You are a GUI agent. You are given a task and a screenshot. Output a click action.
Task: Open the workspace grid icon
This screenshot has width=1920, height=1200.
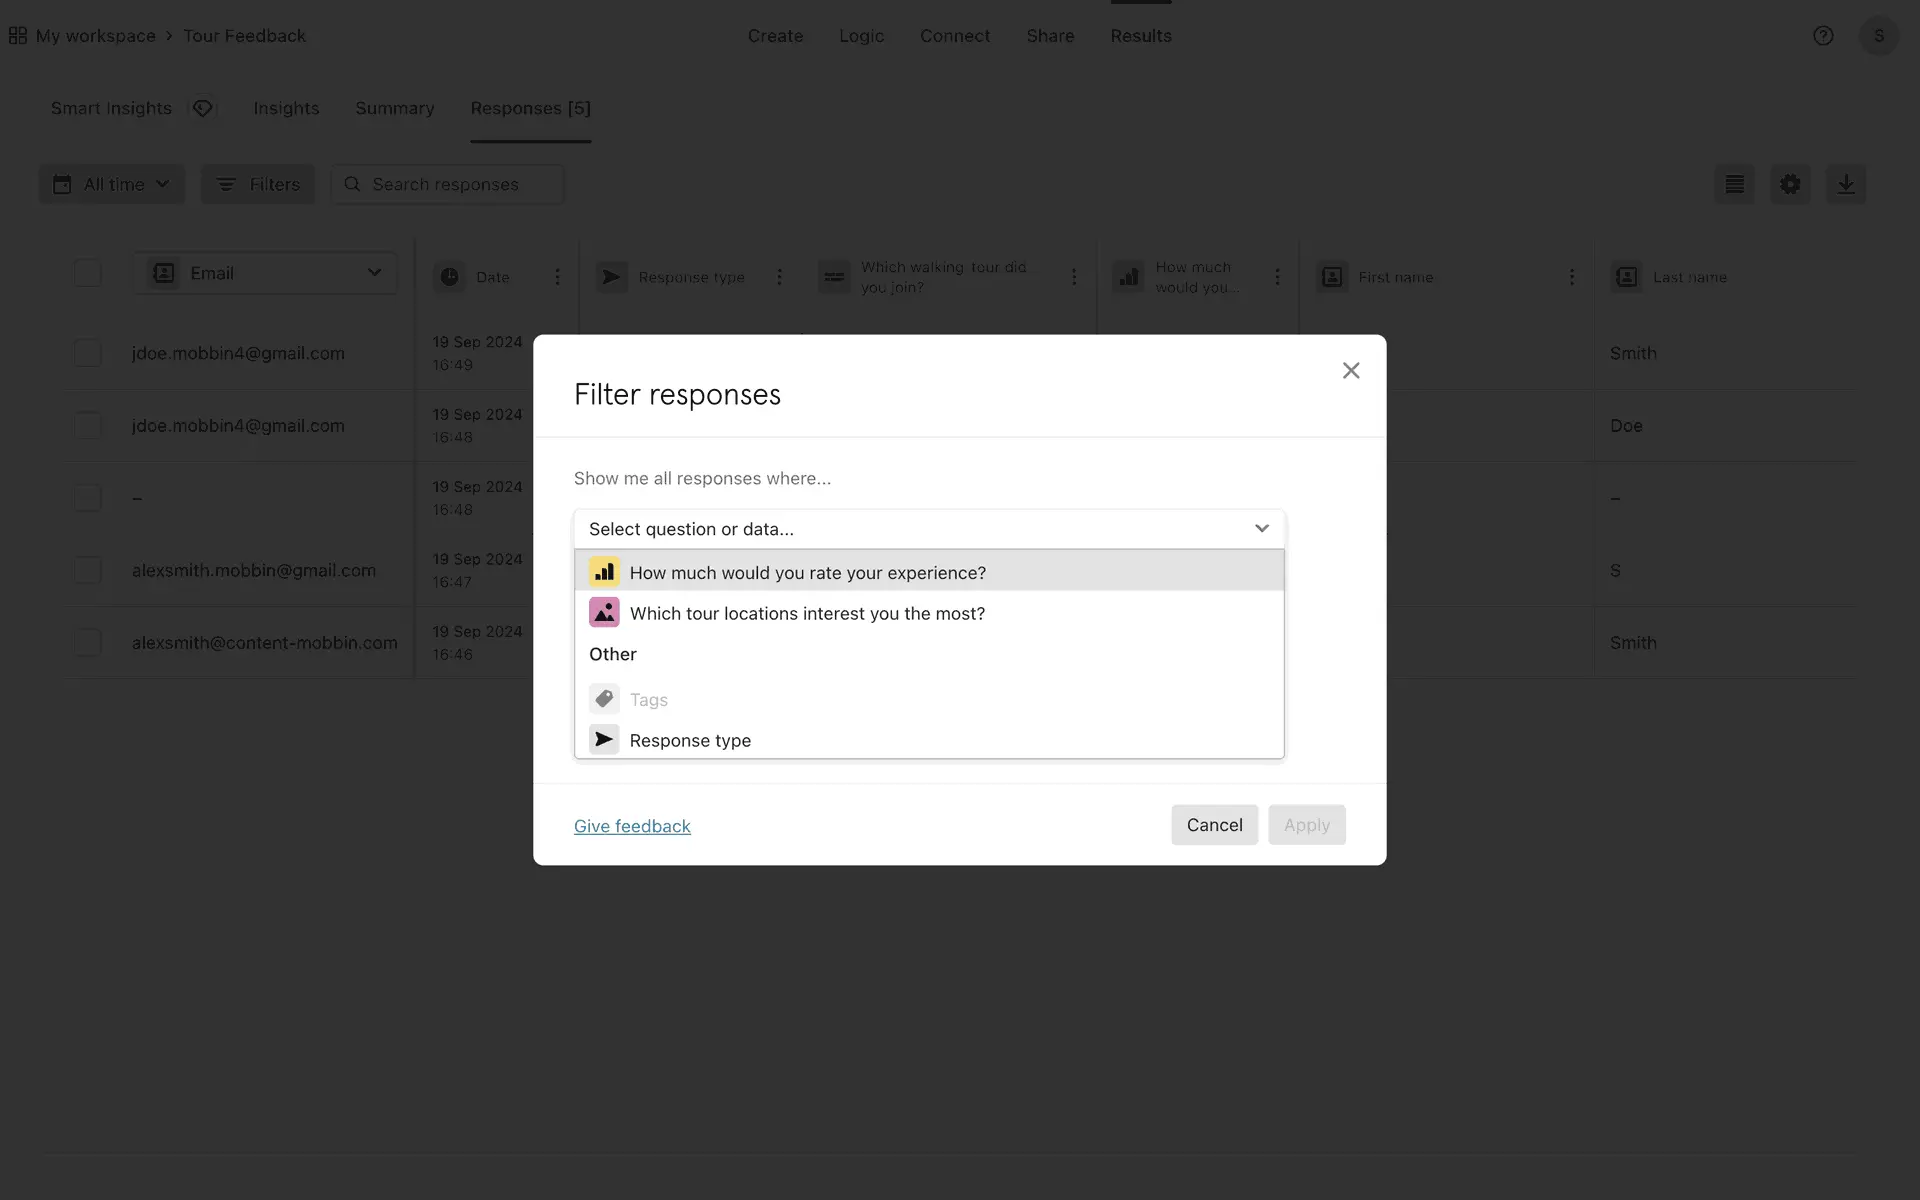[x=18, y=36]
